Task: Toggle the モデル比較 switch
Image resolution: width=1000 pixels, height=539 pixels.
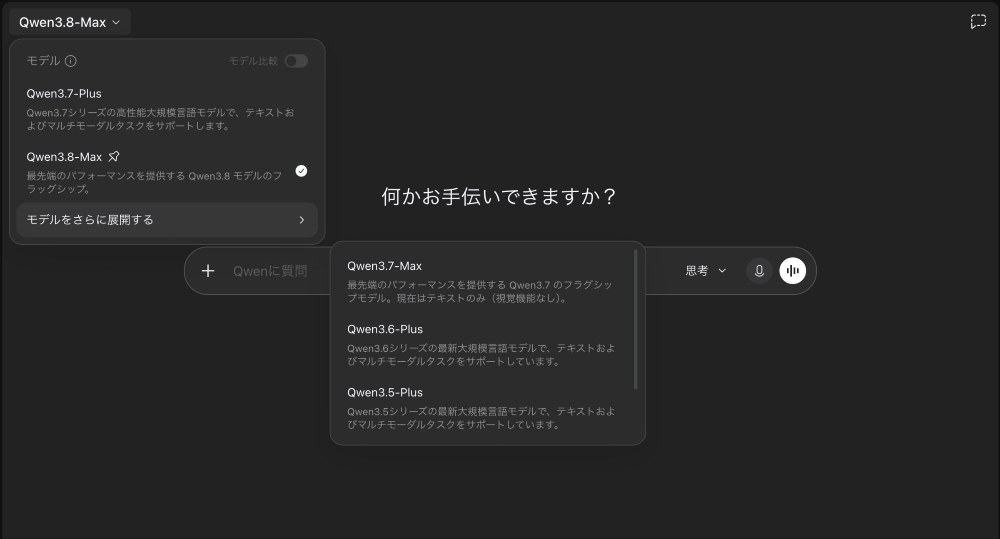Action: [296, 61]
